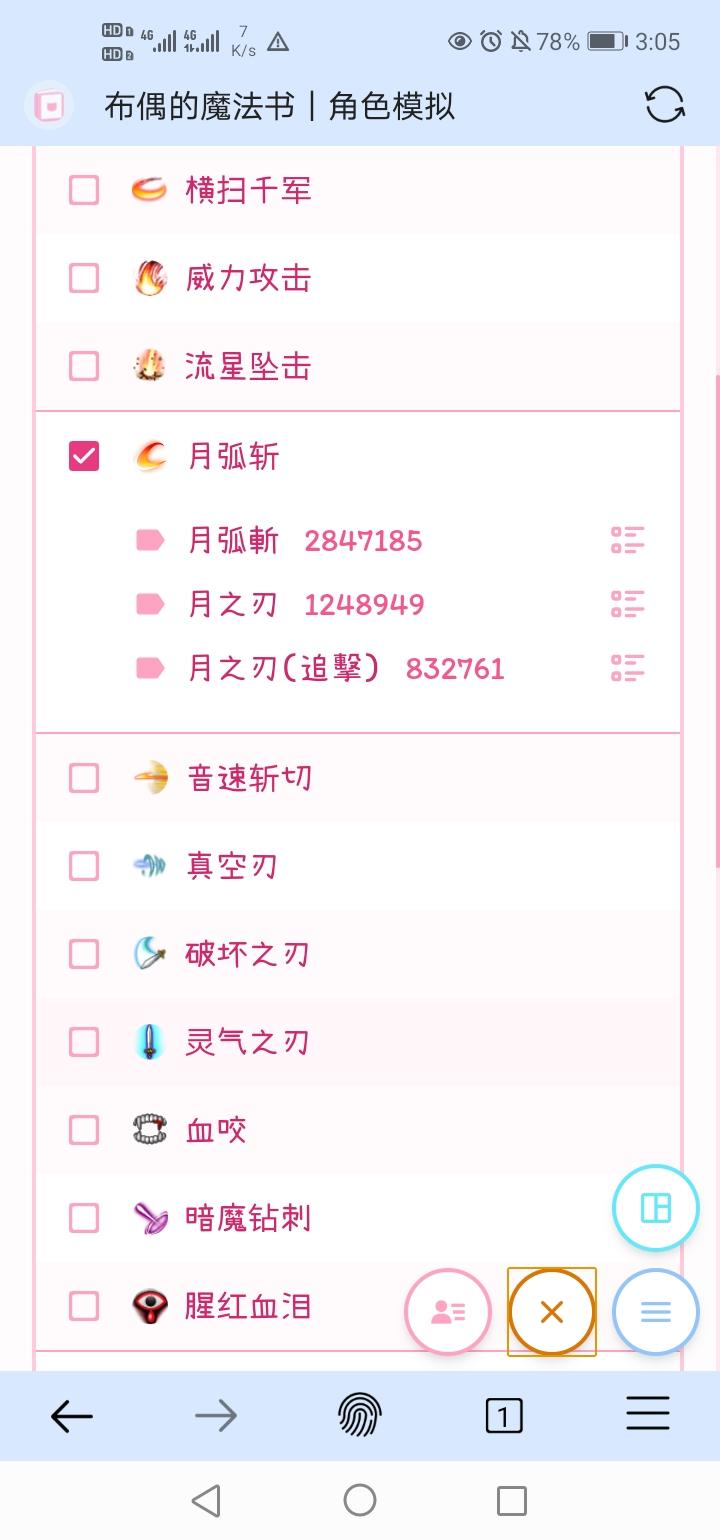
Task: Open detail list icon for 月之刃(追擊) 832761
Action: point(627,668)
